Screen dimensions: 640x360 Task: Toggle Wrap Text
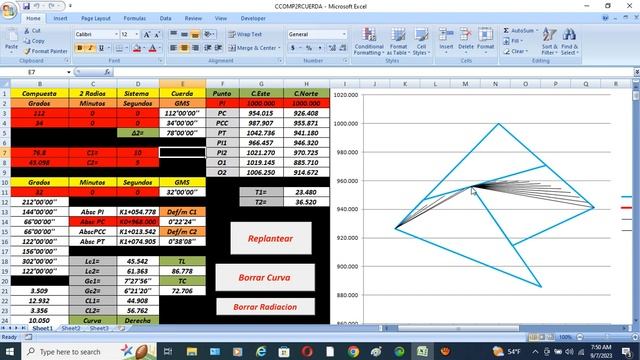(245, 34)
